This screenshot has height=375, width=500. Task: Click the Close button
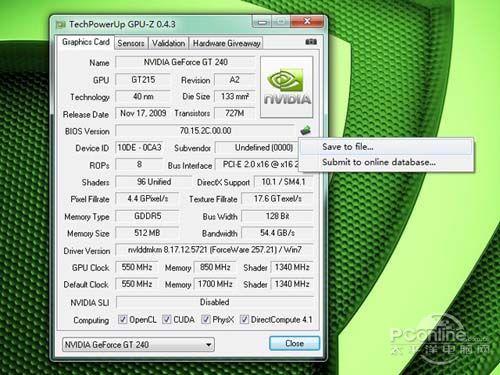294,343
